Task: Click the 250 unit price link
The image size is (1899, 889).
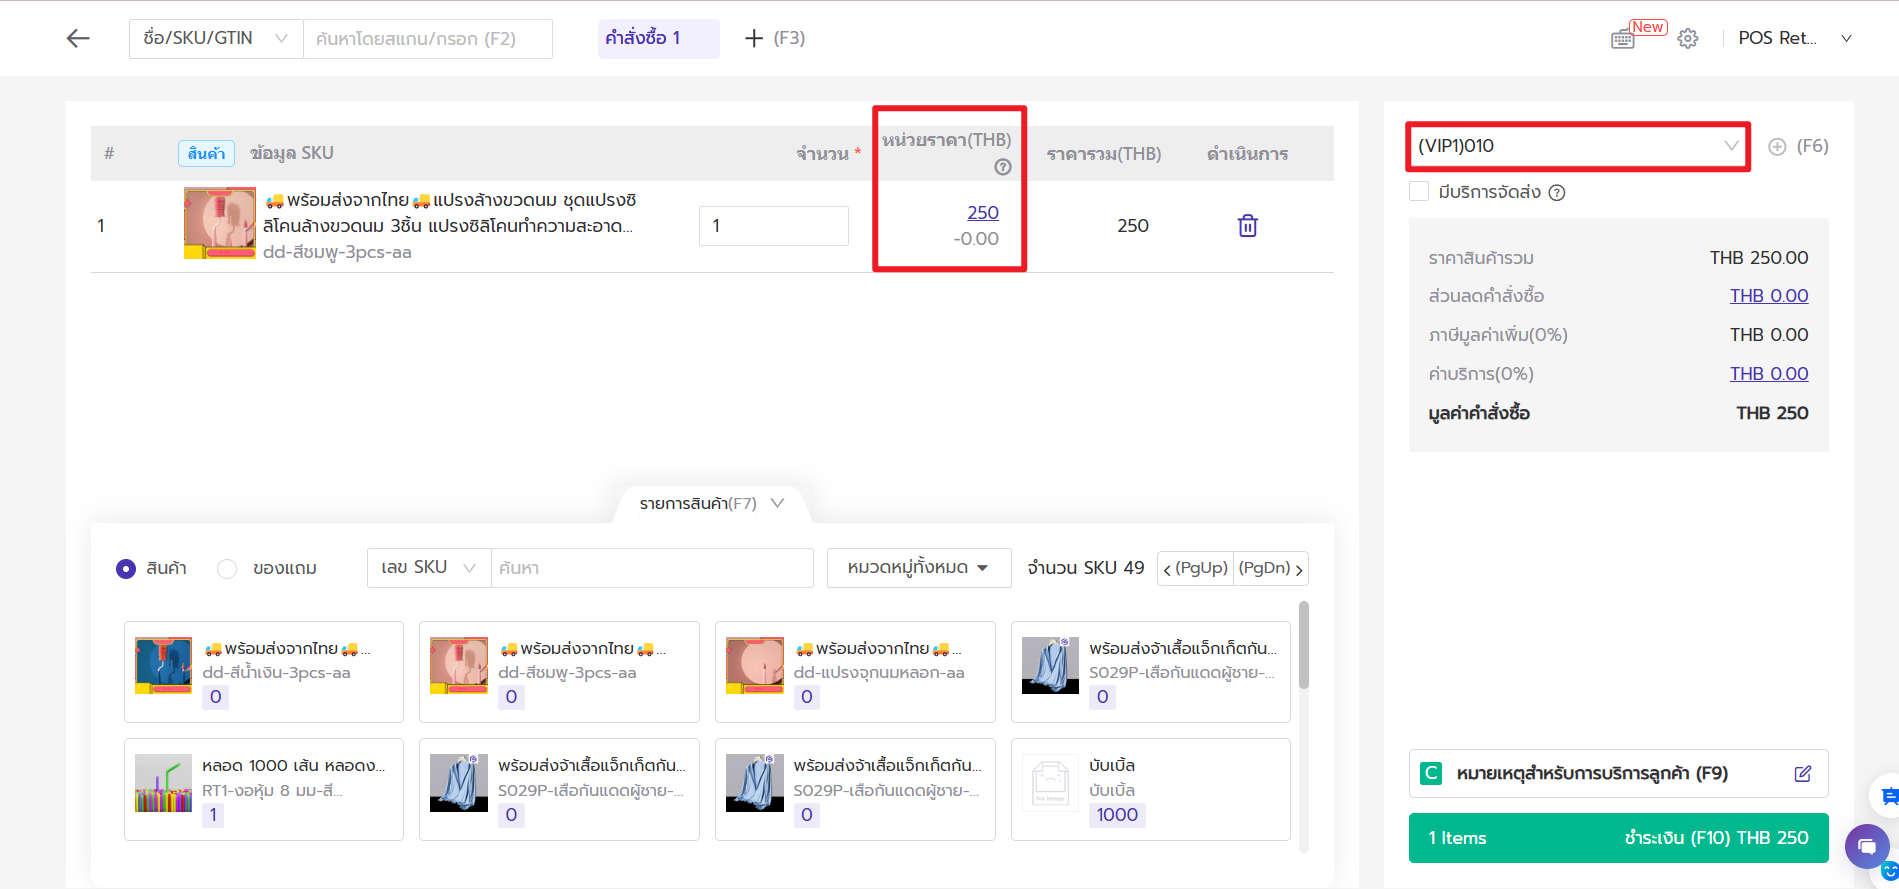Action: point(982,213)
